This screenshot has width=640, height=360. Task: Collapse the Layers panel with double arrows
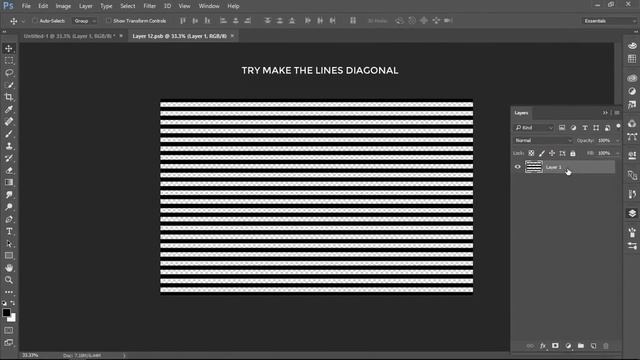click(605, 113)
